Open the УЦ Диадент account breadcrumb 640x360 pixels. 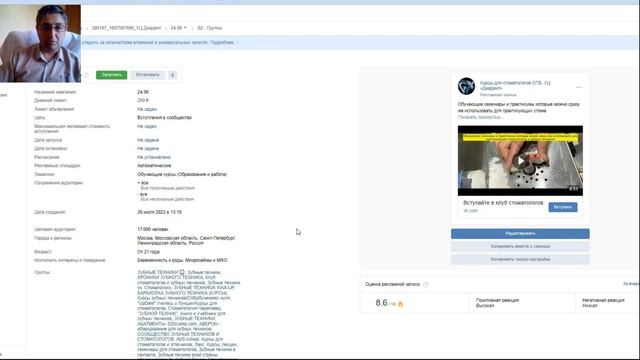(126, 28)
